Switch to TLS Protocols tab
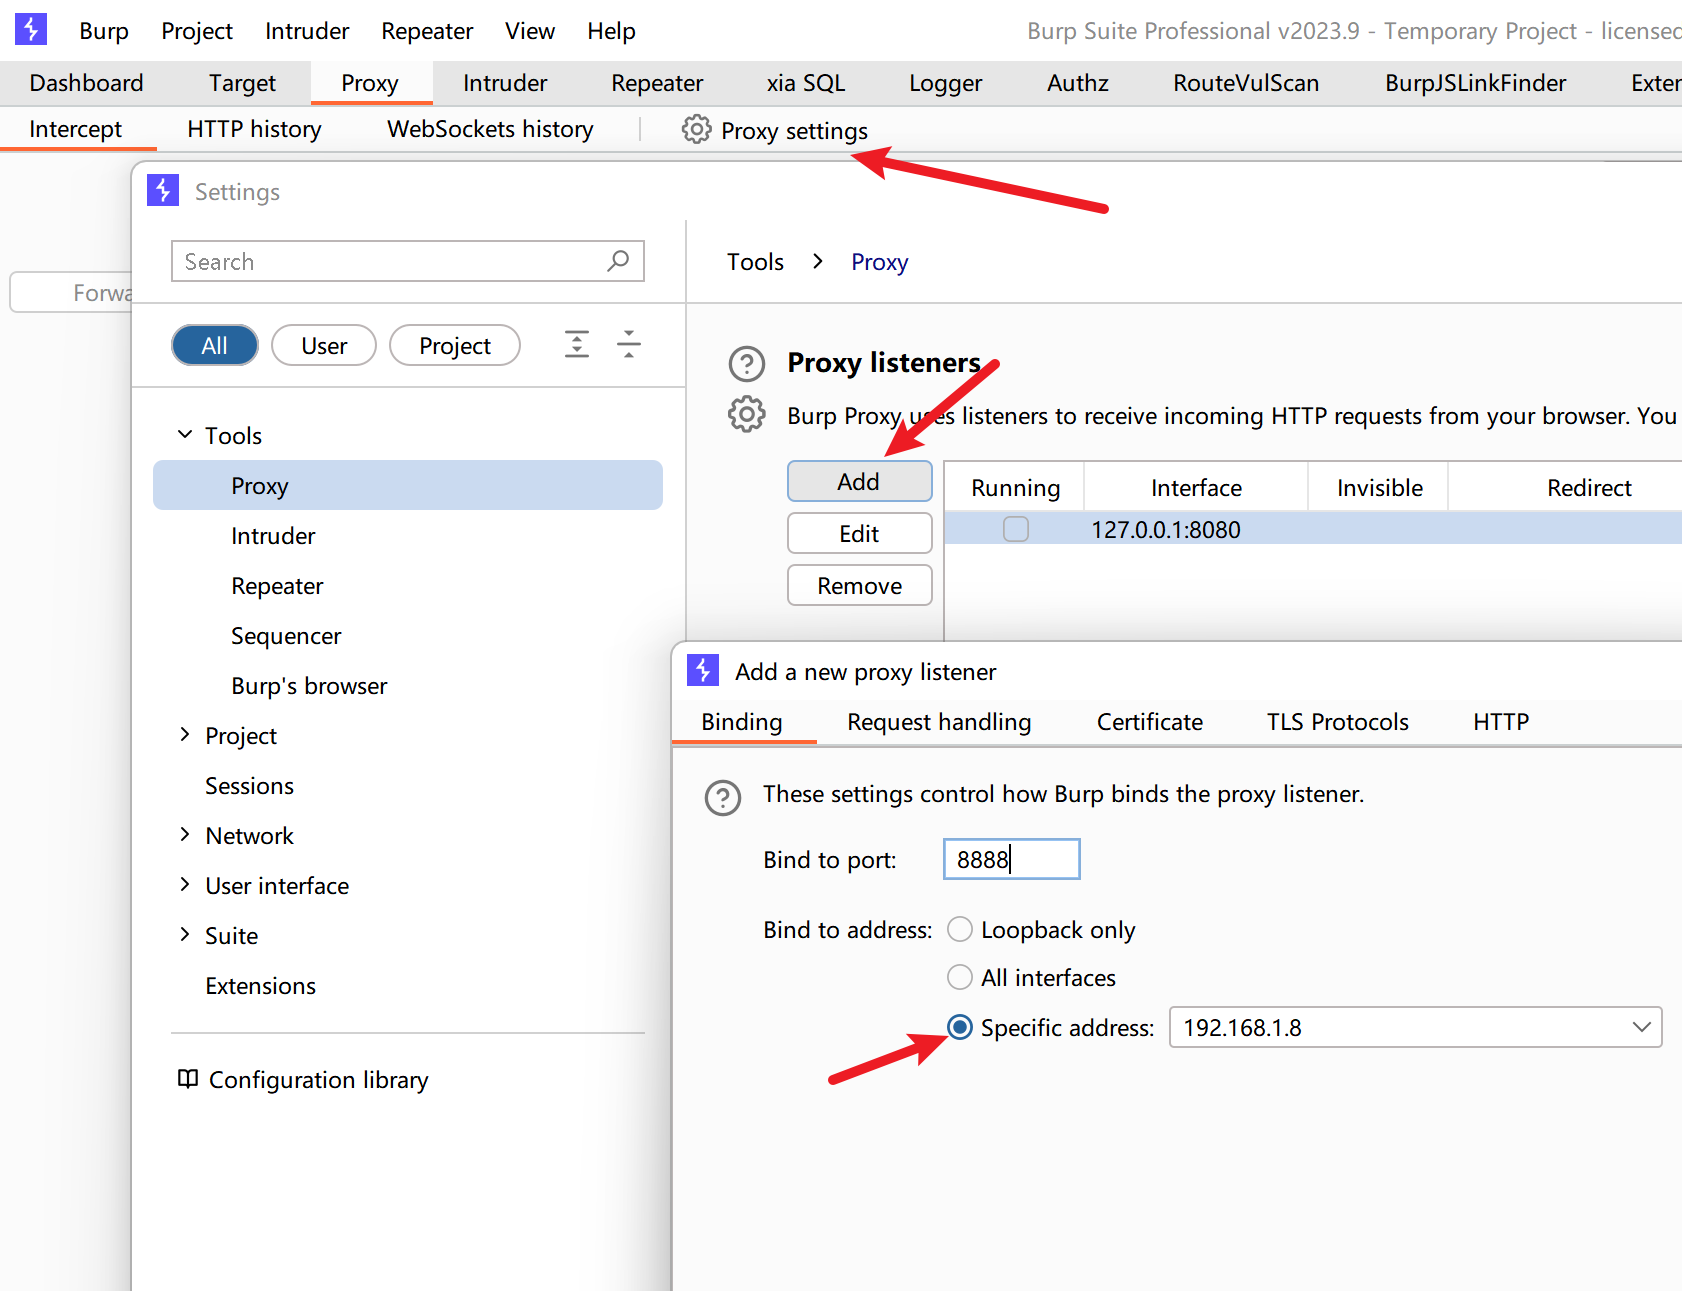1682x1291 pixels. 1338,722
